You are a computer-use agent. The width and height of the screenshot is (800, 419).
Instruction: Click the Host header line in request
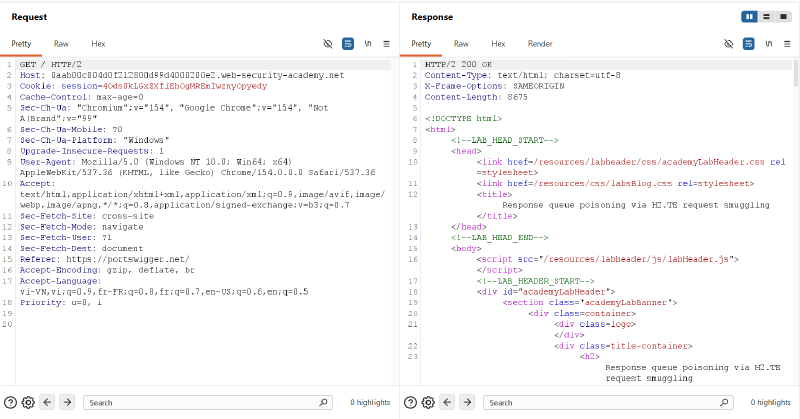[x=182, y=75]
